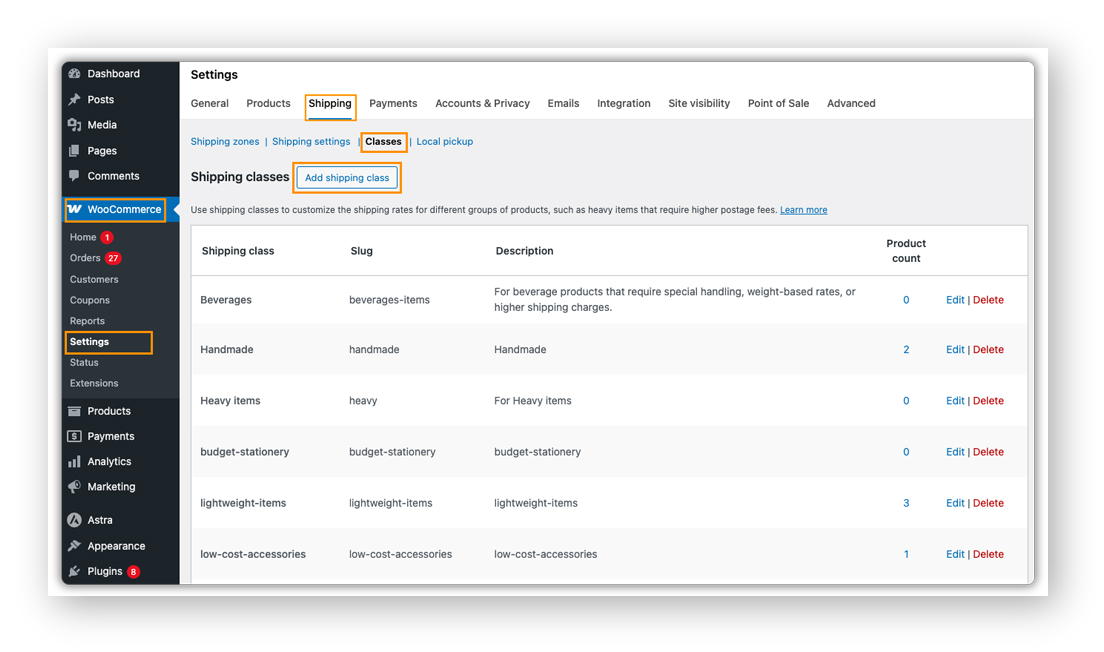The width and height of the screenshot is (1104, 652).
Task: Go to Local pickup subsection
Action: pos(444,142)
